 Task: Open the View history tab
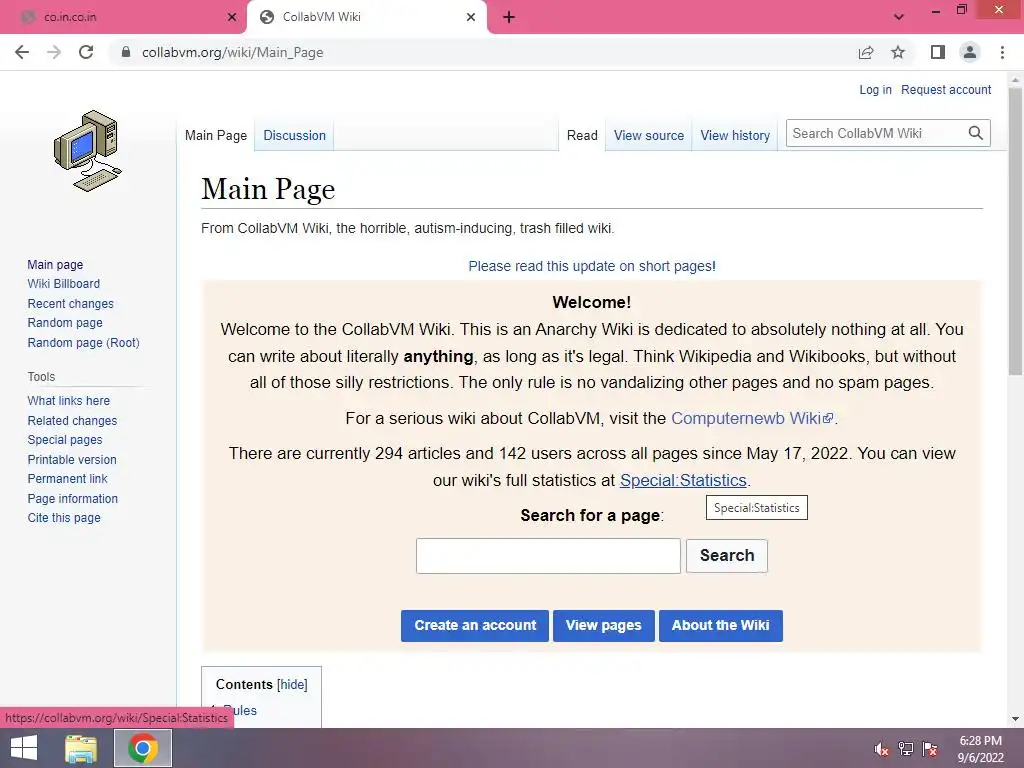[x=735, y=135]
